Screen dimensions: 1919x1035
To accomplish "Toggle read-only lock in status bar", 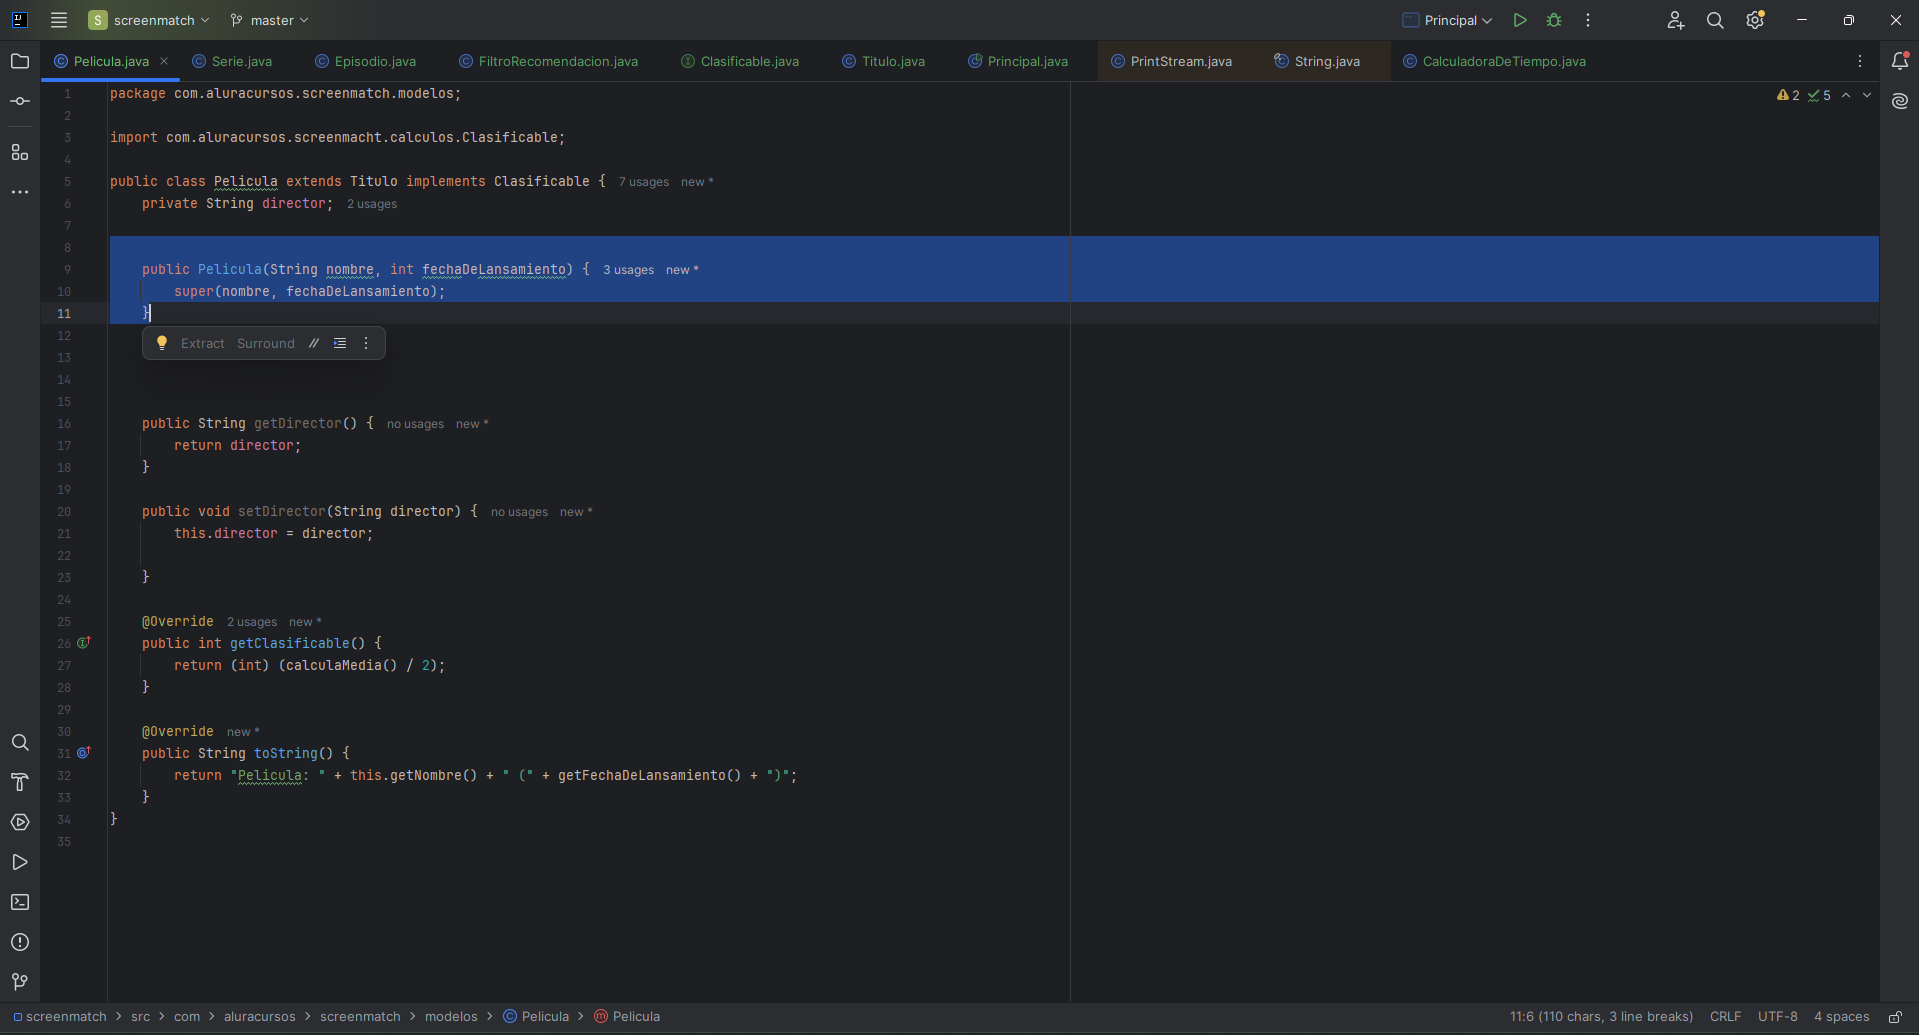I will pyautogui.click(x=1895, y=1017).
